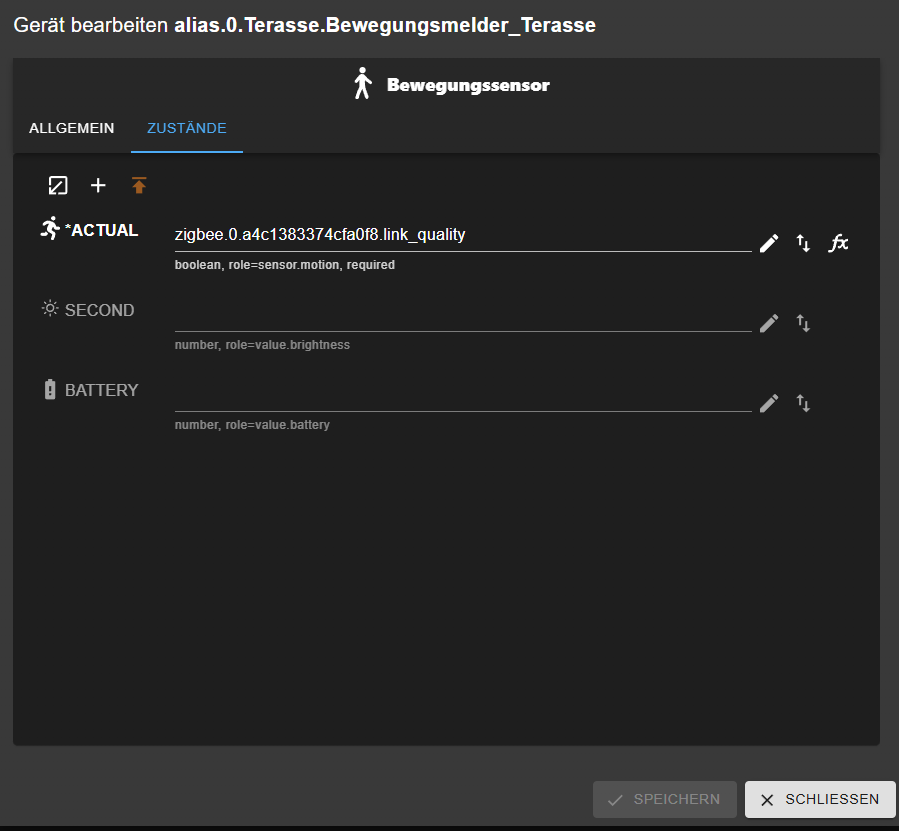Focus the empty SECOND brightness input field
The height and width of the screenshot is (831, 899).
coord(462,316)
